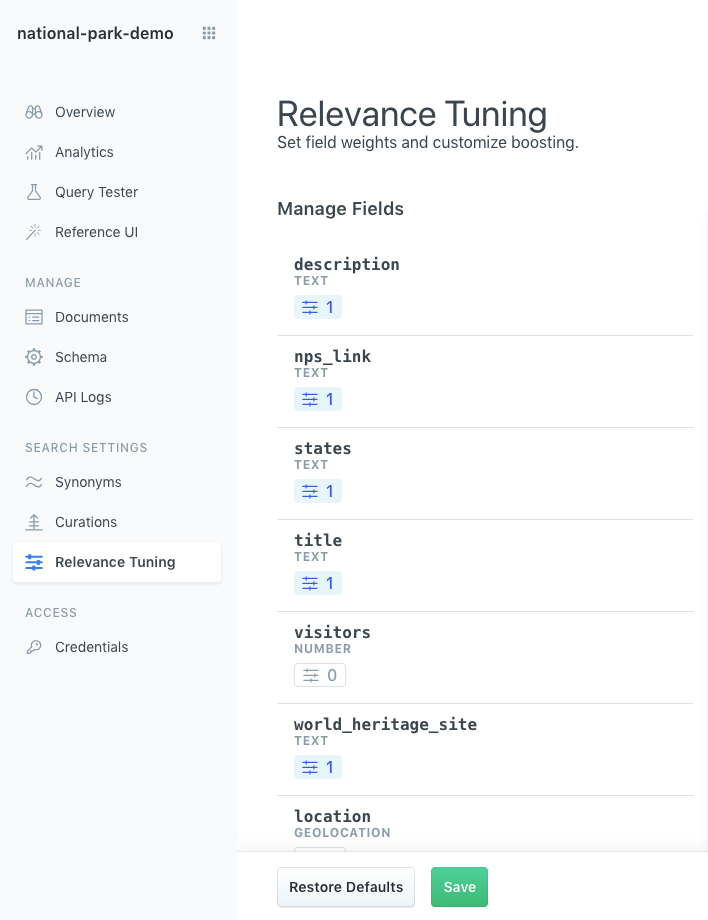Open the title field weight adjuster
Screen dimensions: 708x920
tap(317, 583)
